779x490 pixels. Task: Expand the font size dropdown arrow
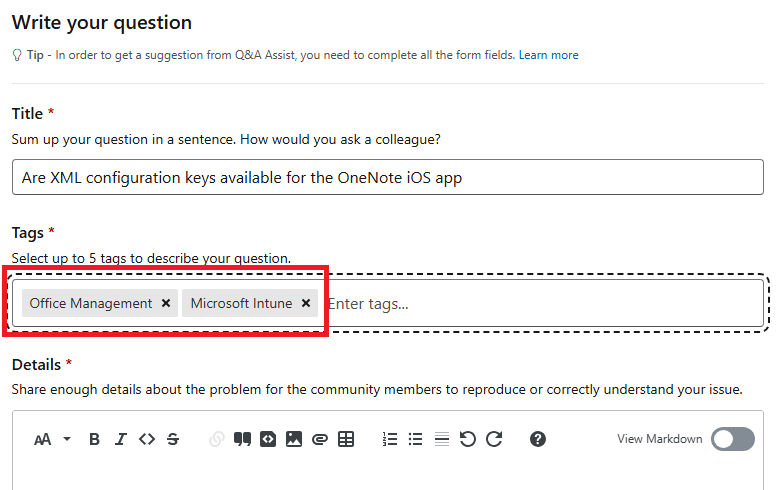(67, 439)
